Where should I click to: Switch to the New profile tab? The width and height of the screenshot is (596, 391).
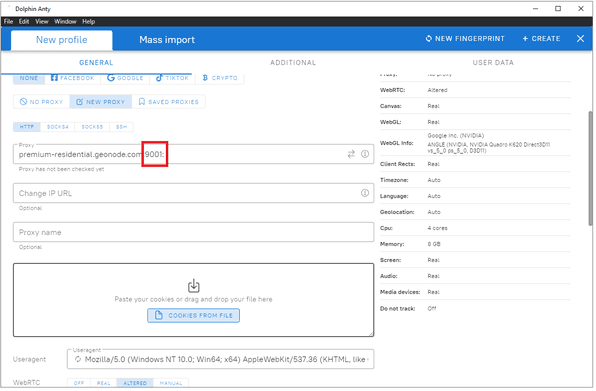click(x=62, y=40)
